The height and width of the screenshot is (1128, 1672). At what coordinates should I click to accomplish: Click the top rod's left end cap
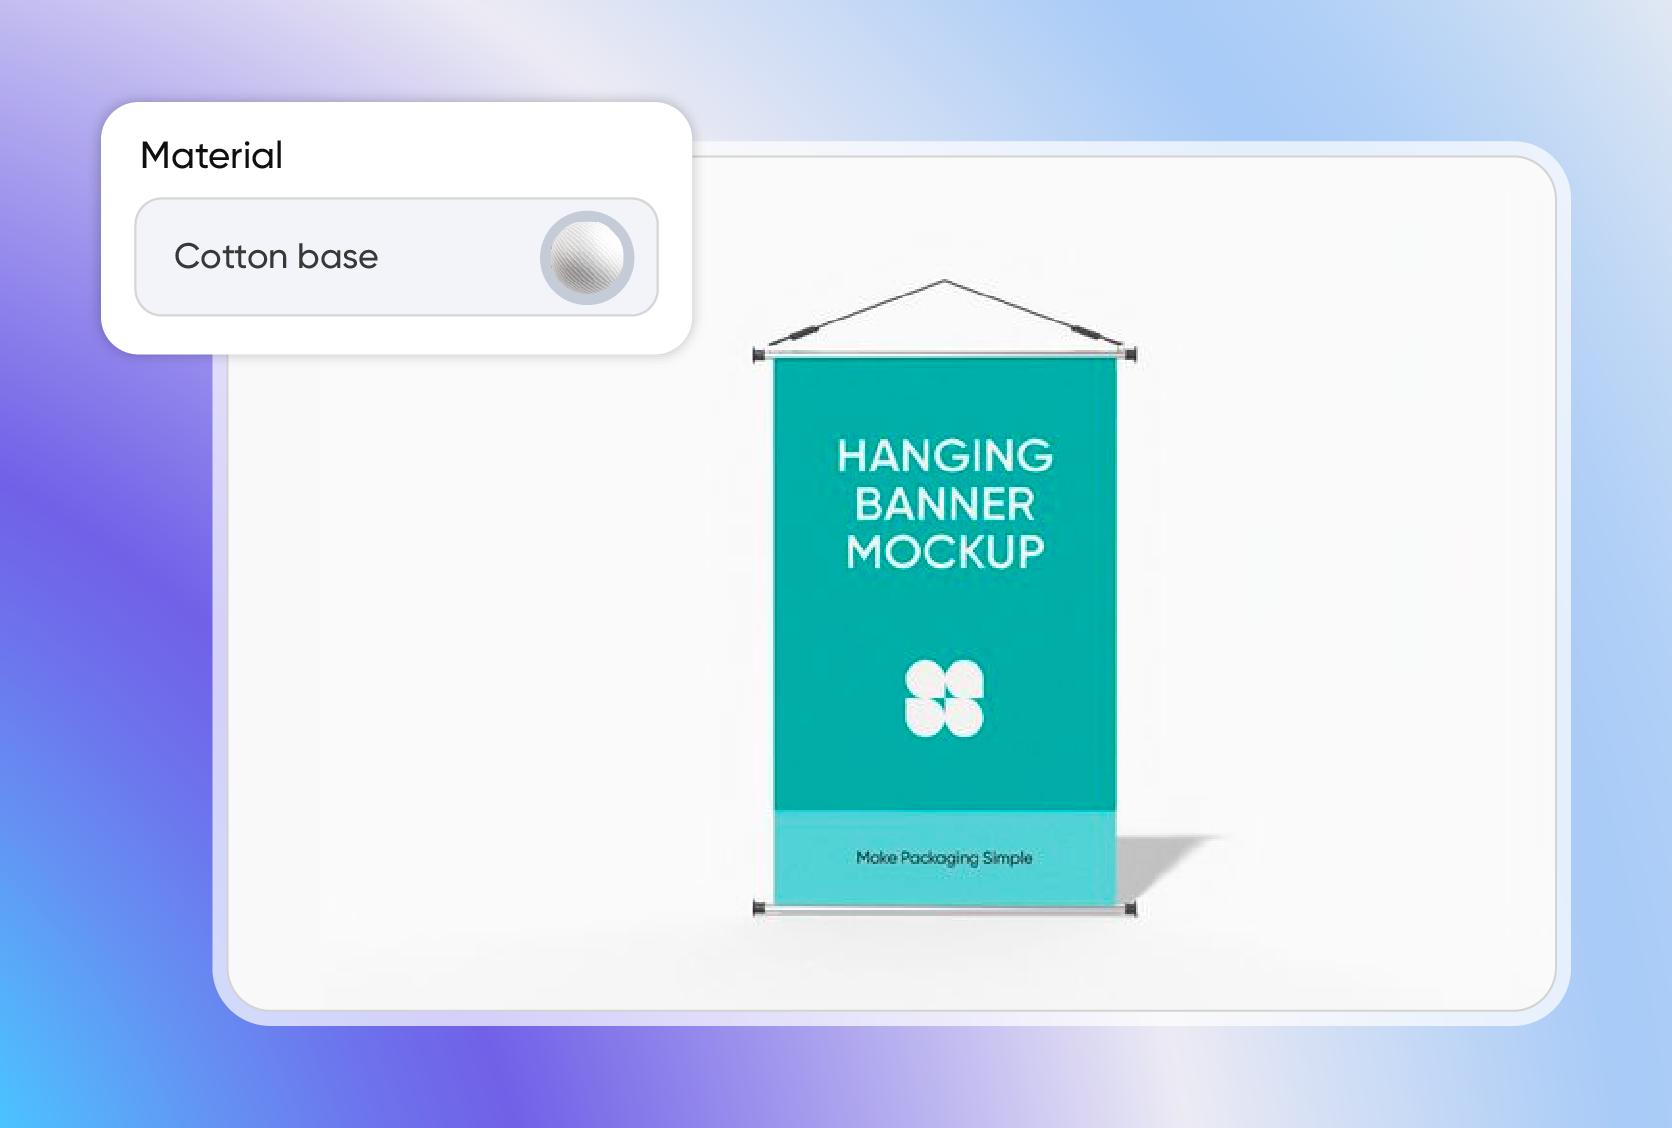pos(759,355)
